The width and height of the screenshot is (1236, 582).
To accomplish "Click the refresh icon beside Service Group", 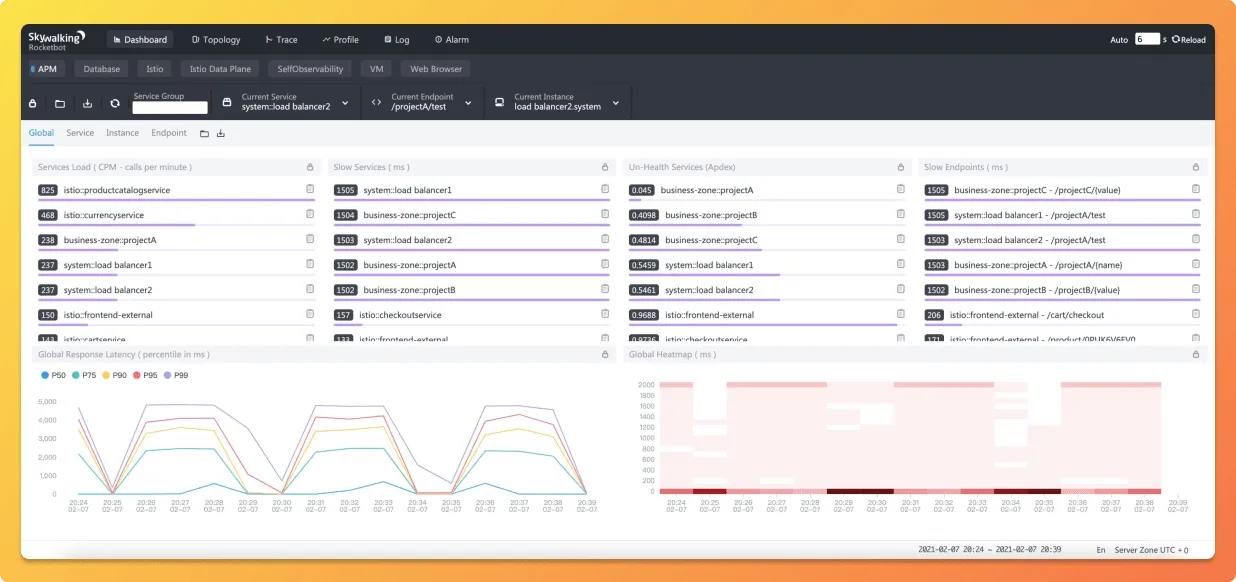I will (115, 103).
